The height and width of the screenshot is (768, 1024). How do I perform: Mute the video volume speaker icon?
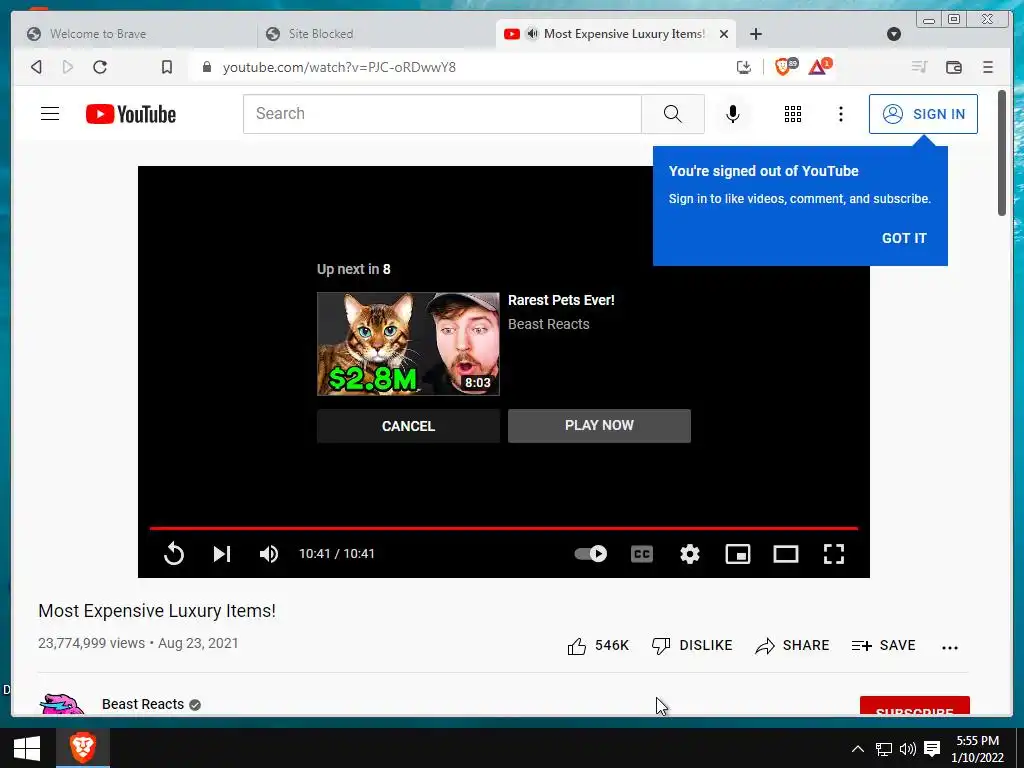[x=269, y=554]
